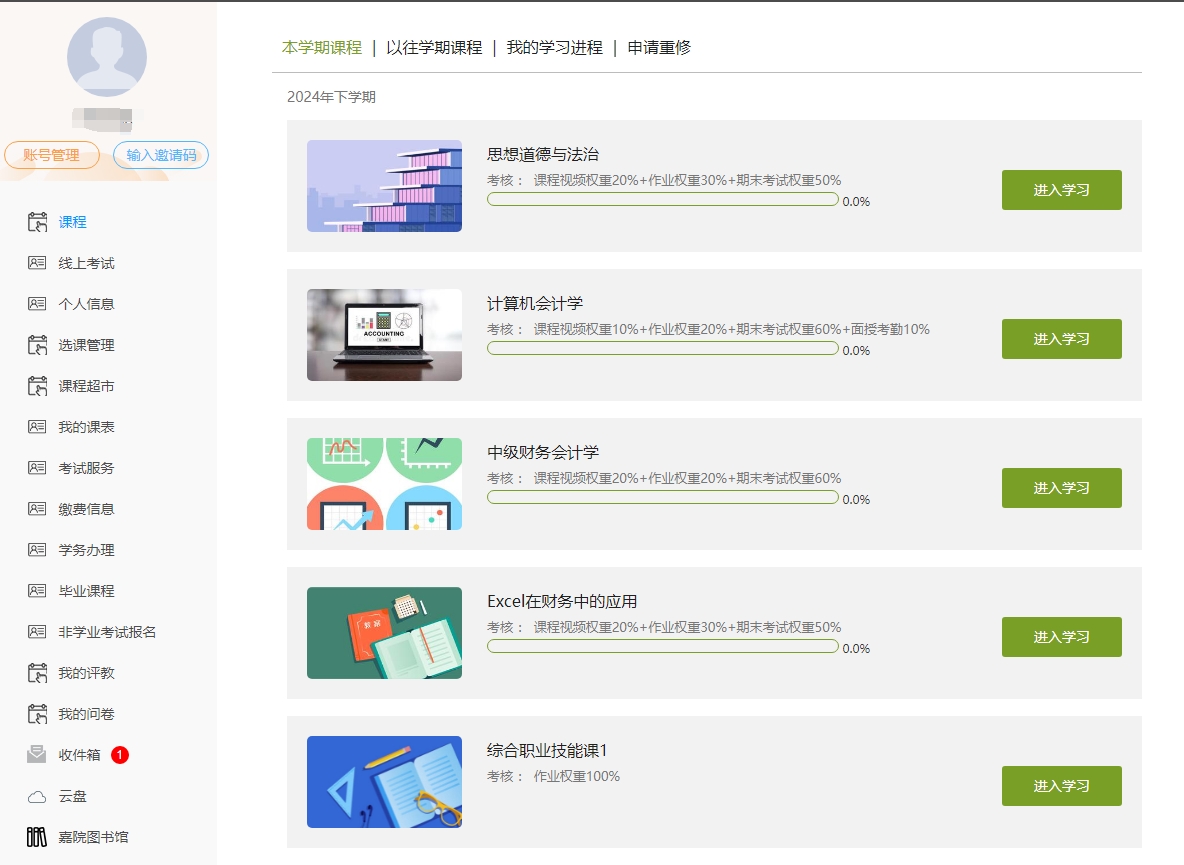Click the user avatar profile picture
Viewport: 1184px width, 865px height.
(107, 57)
